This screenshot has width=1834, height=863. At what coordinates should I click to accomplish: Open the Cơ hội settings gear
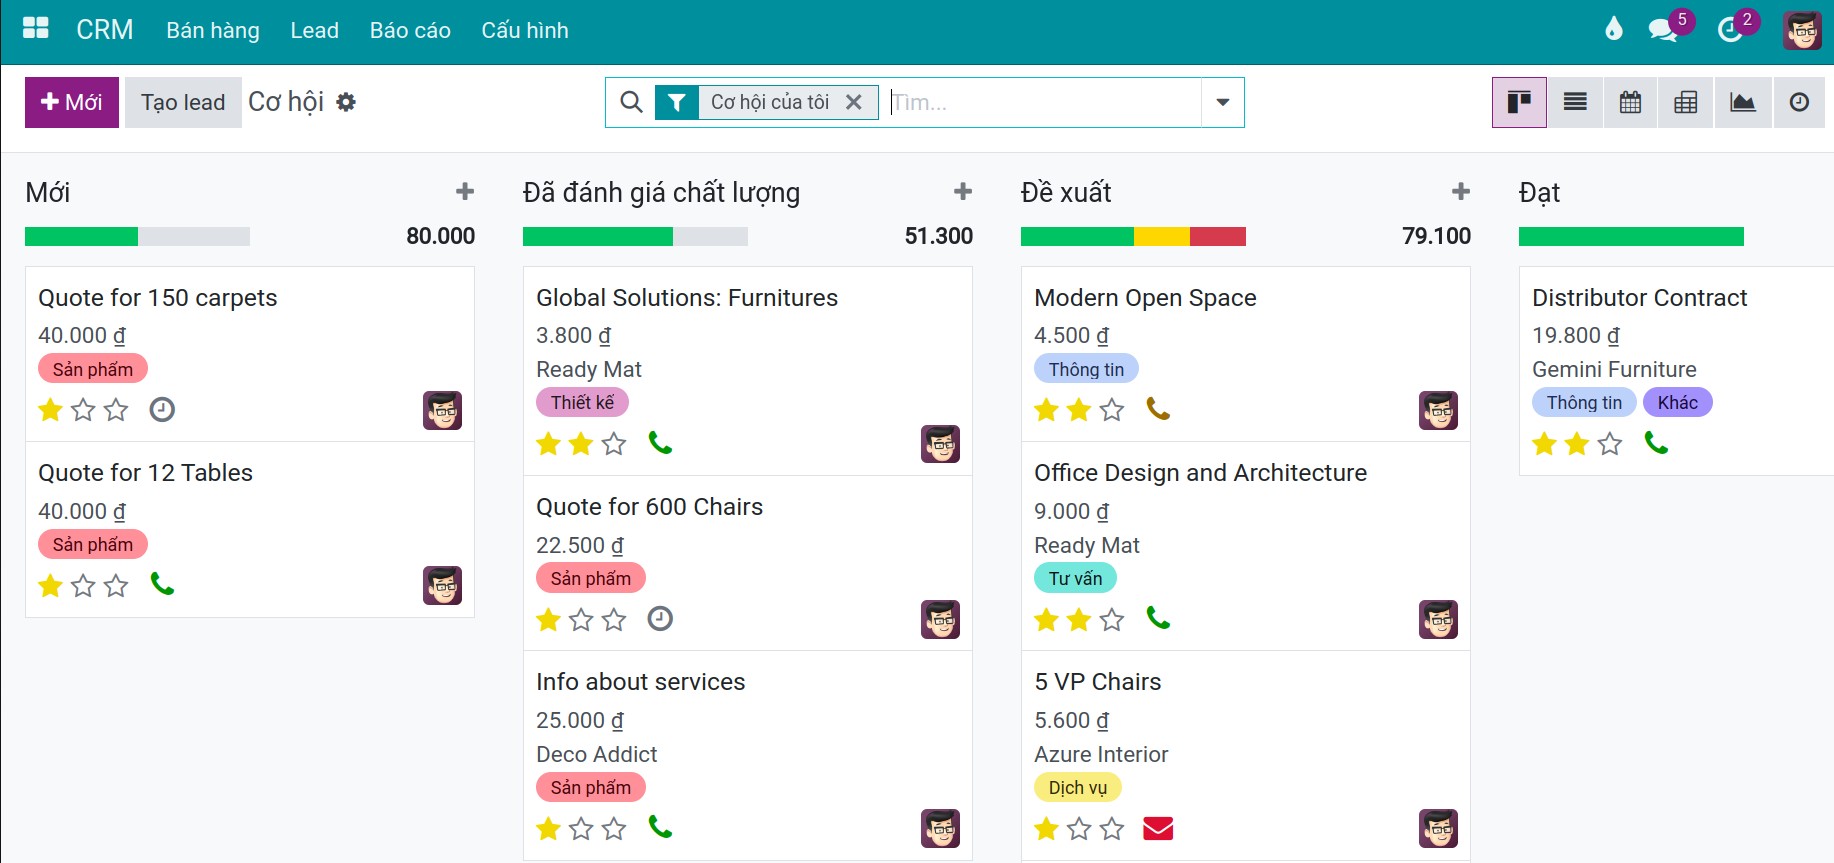(x=346, y=102)
